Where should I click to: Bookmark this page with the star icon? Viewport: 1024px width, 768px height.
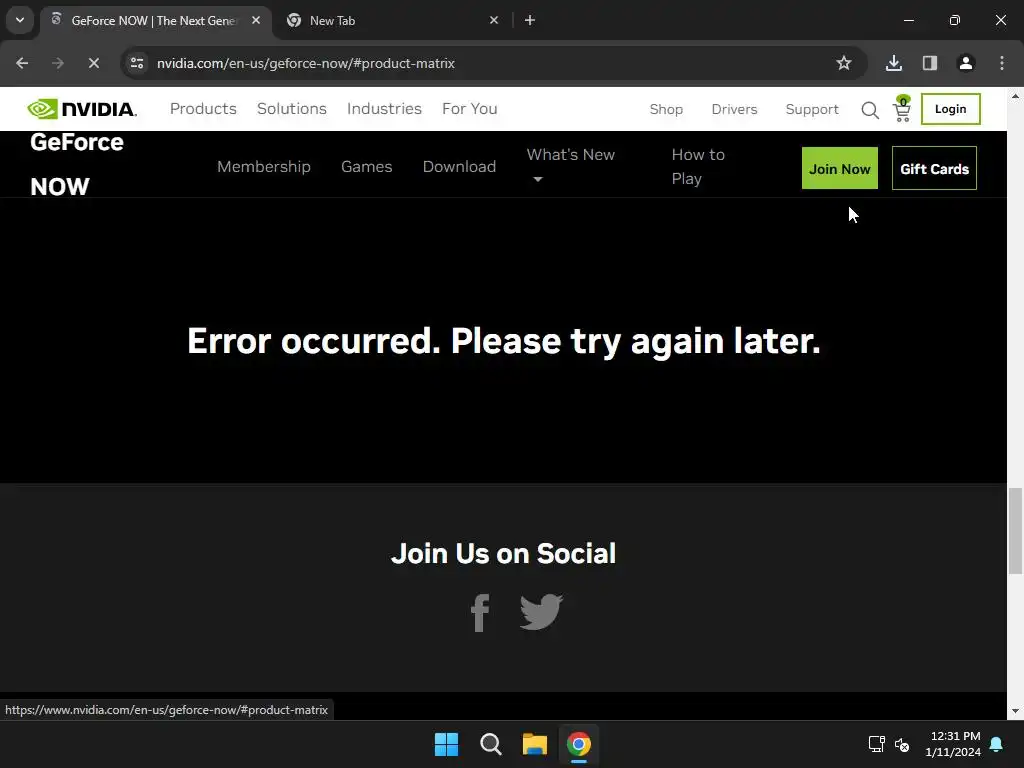click(x=844, y=63)
